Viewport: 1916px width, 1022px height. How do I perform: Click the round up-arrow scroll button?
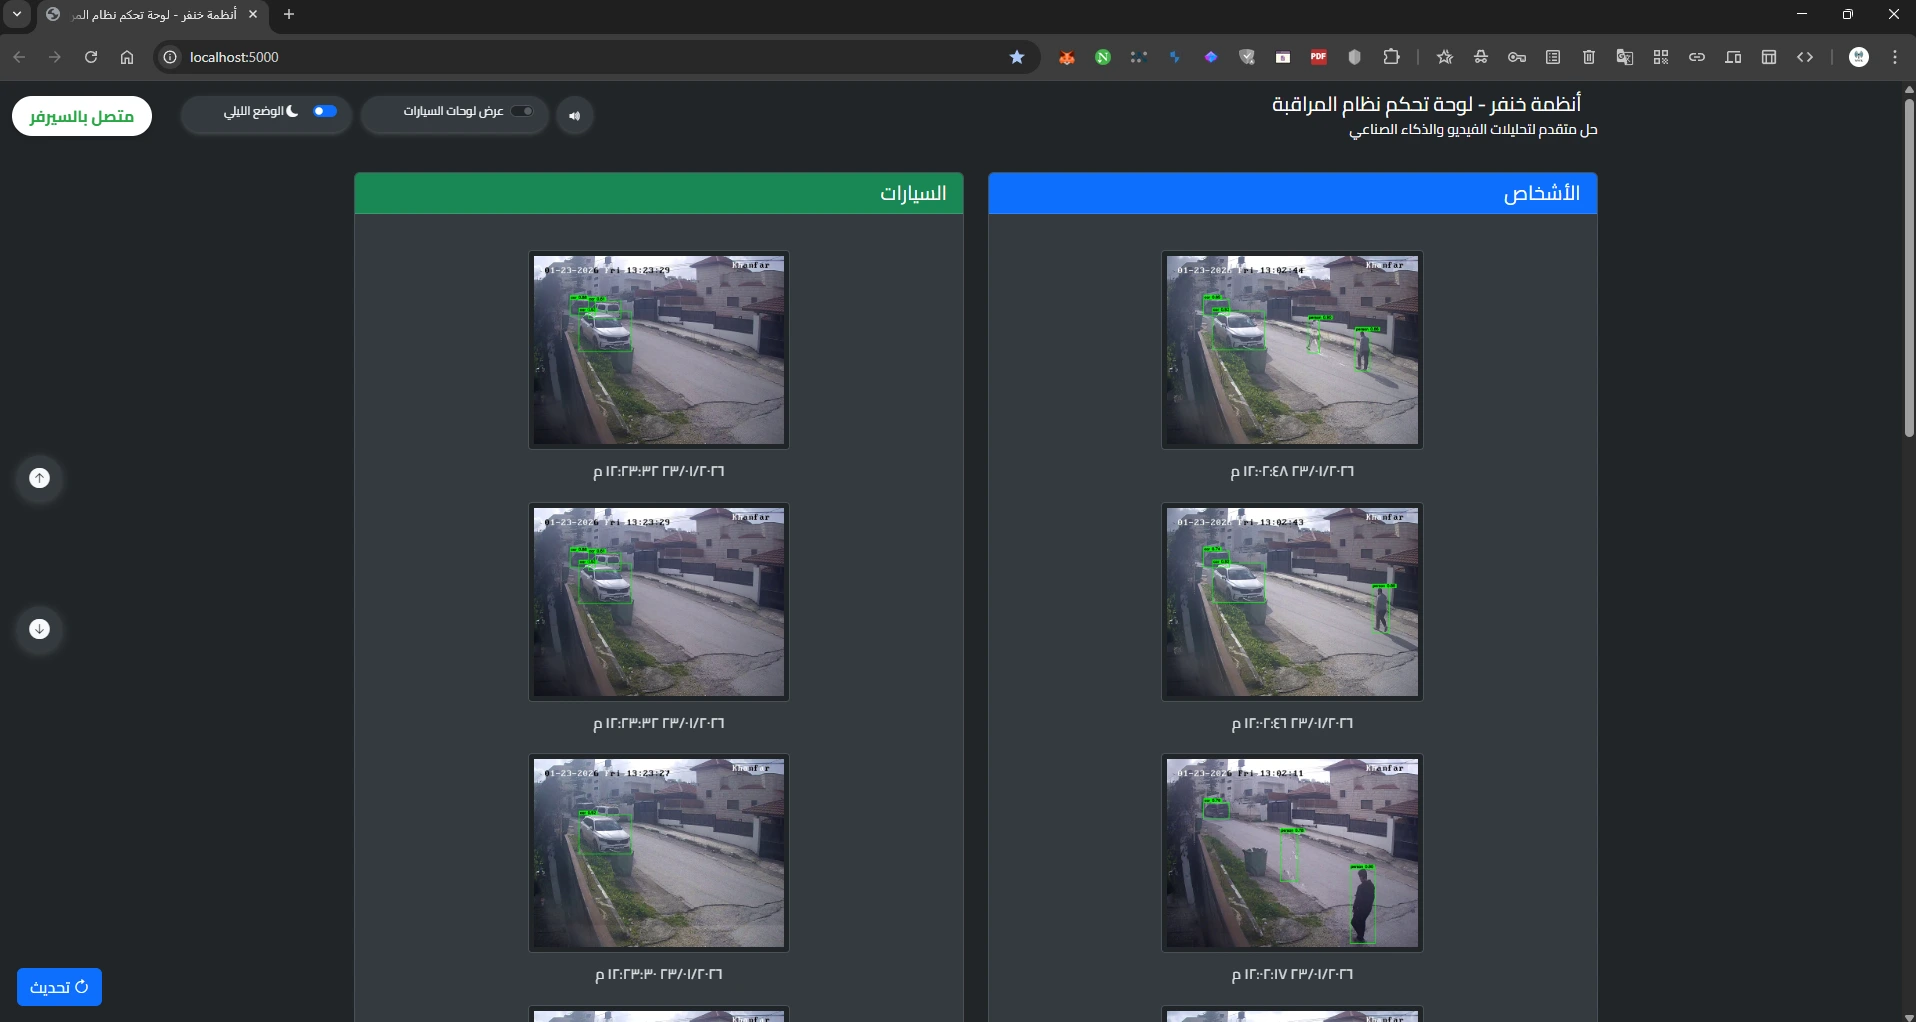pyautogui.click(x=39, y=478)
